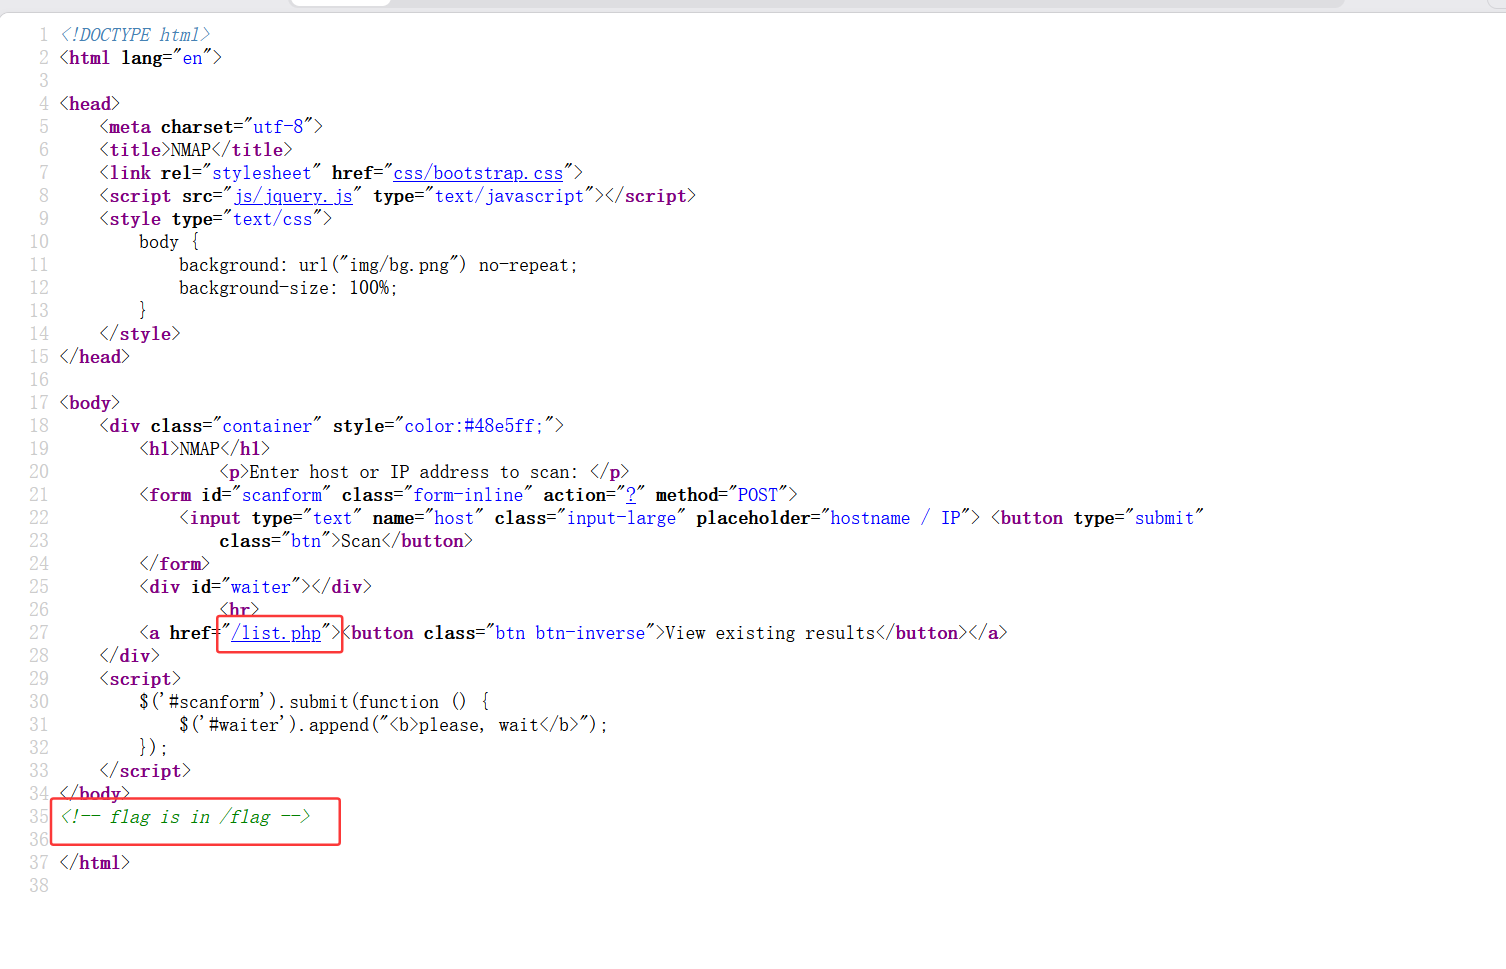Click the "btn btn-inverse" class value
This screenshot has height=969, width=1506.
coord(570,633)
